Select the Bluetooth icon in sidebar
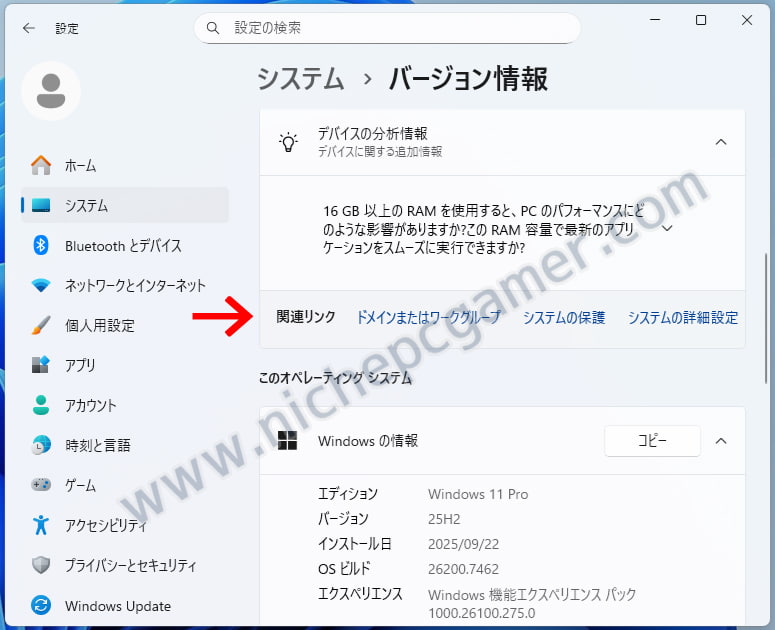775x630 pixels. (41, 245)
